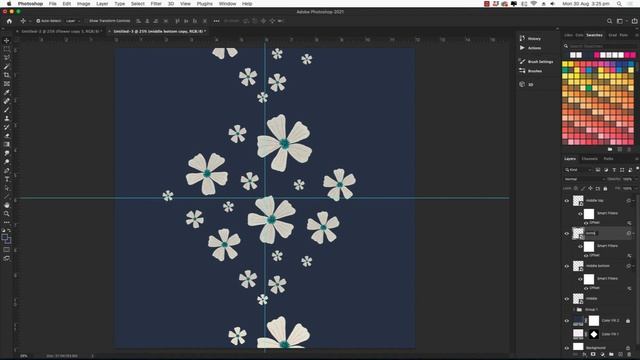Select the Frame tool
This screenshot has height=360, width=640.
click(7, 84)
